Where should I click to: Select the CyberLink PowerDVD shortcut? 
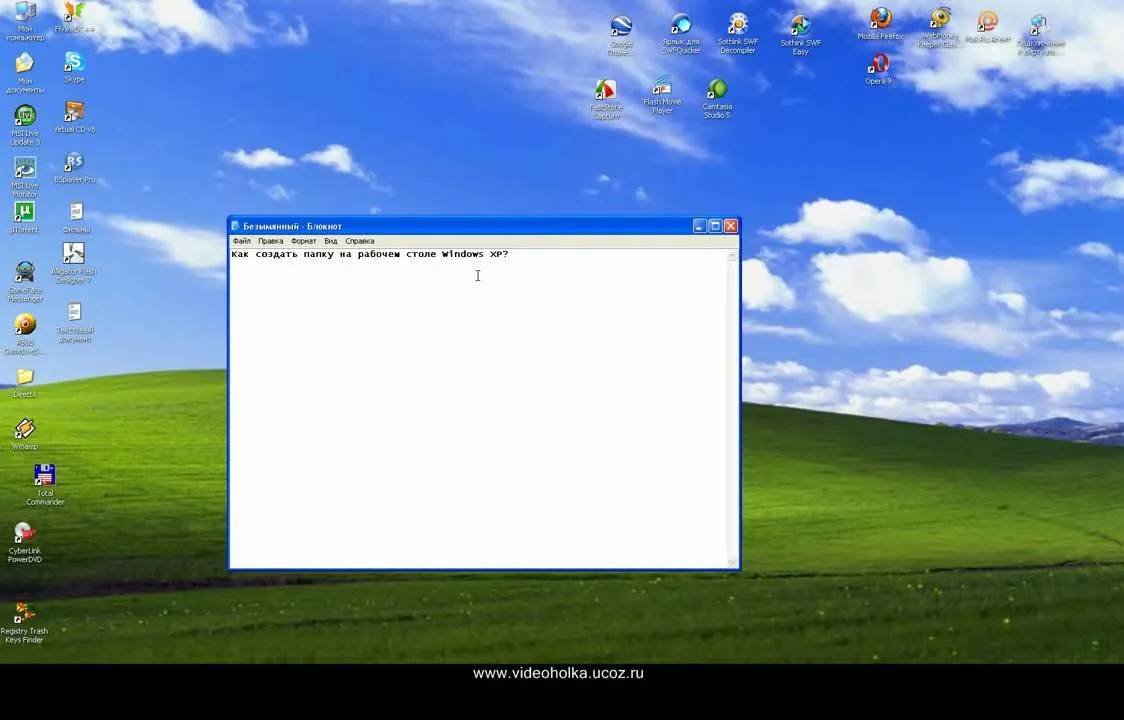[x=25, y=542]
